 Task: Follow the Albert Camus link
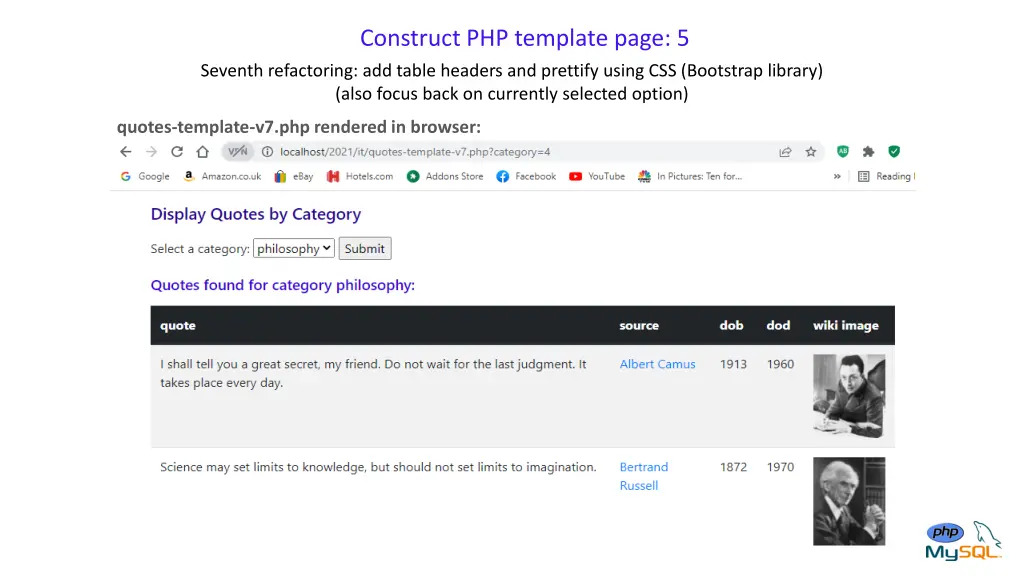657,364
